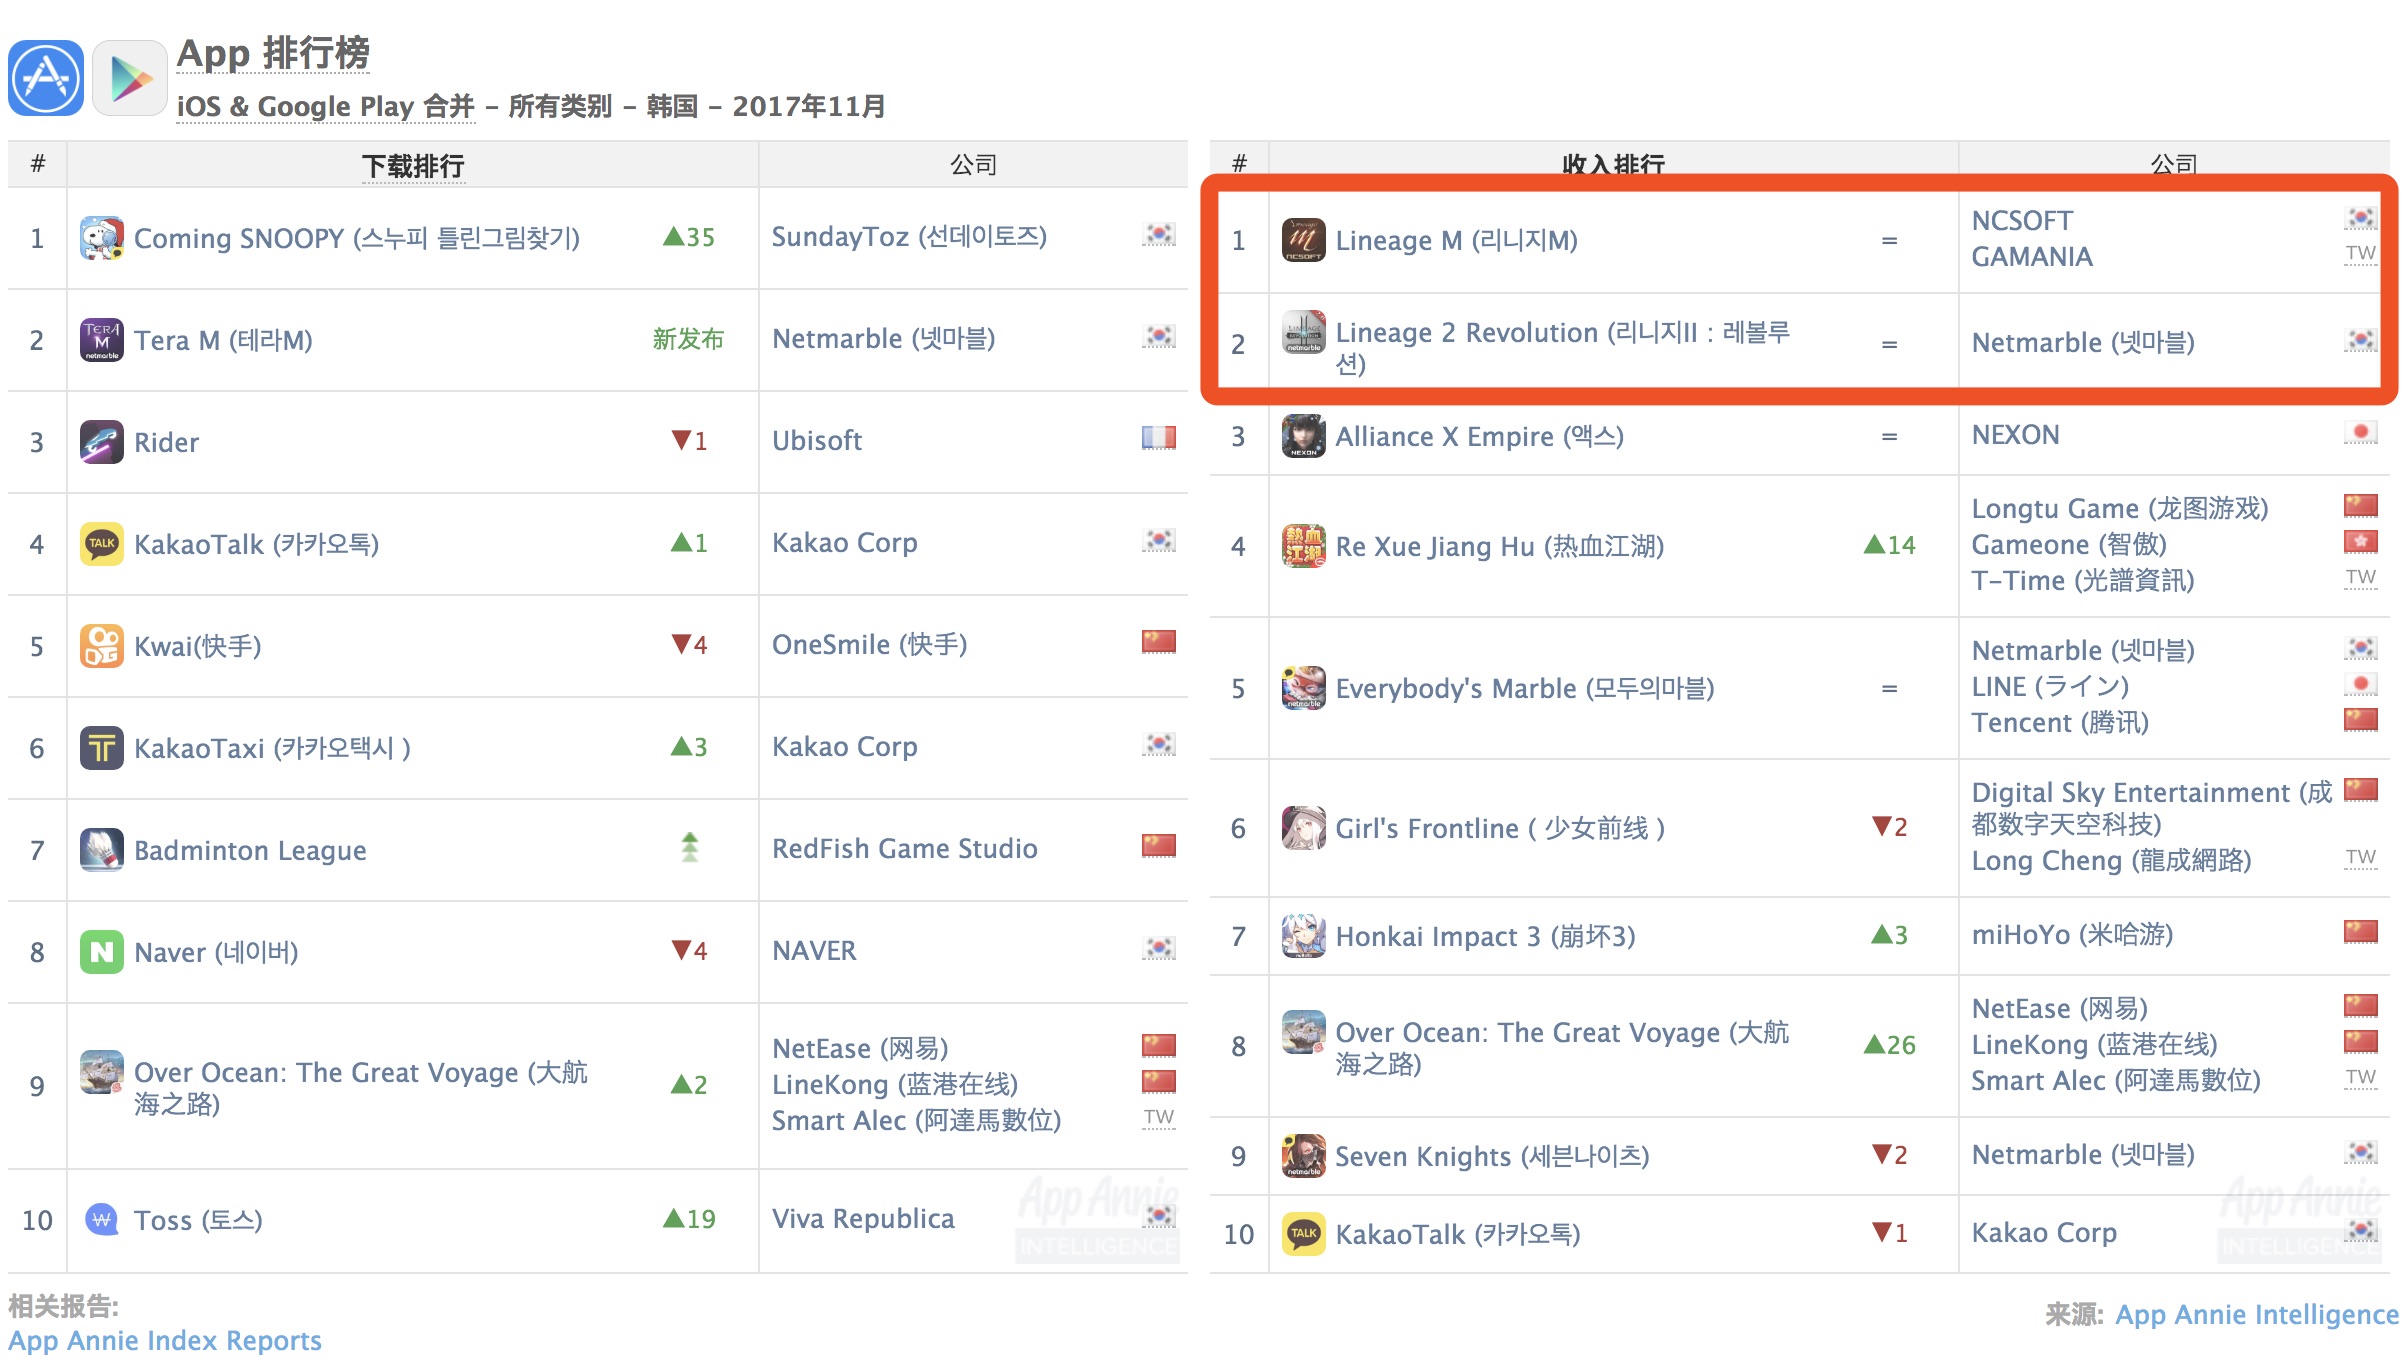The image size is (2406, 1362).
Task: Open the Digital Sky Entertainment link
Action: tap(2151, 808)
